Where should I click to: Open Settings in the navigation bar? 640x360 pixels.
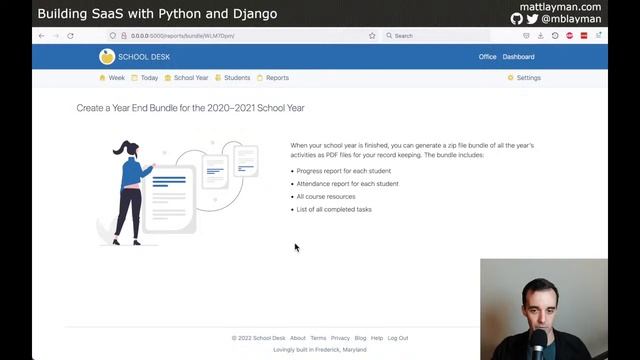pos(529,78)
